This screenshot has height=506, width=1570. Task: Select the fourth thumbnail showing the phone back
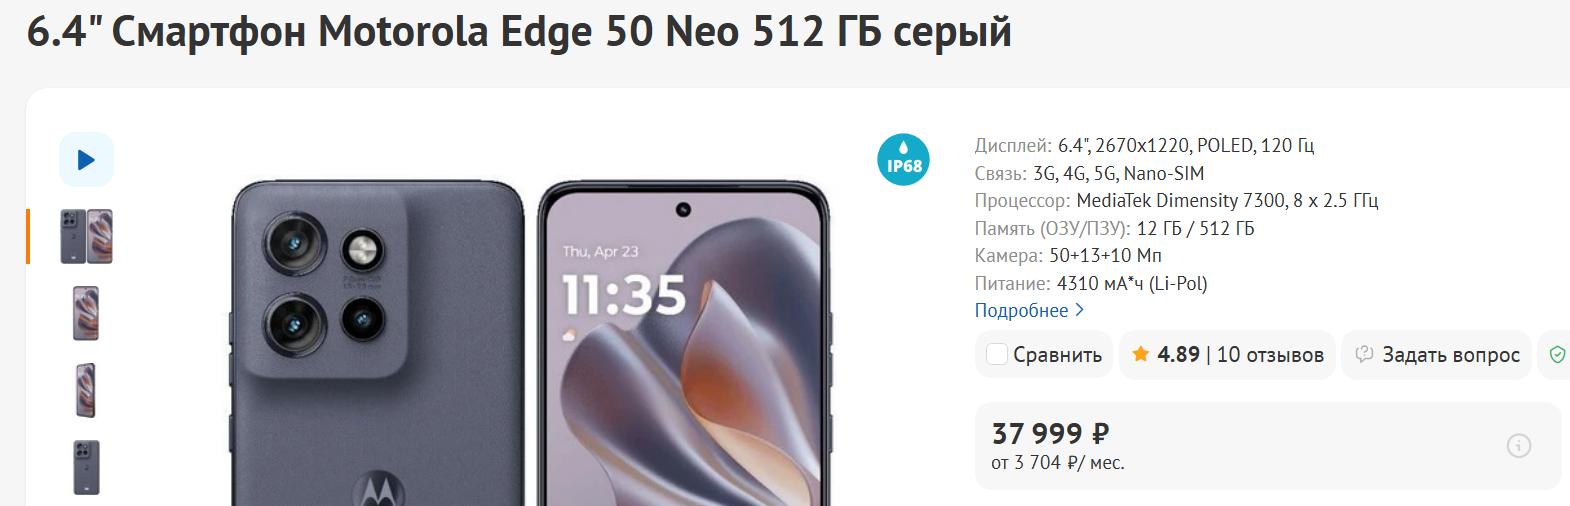coord(86,467)
